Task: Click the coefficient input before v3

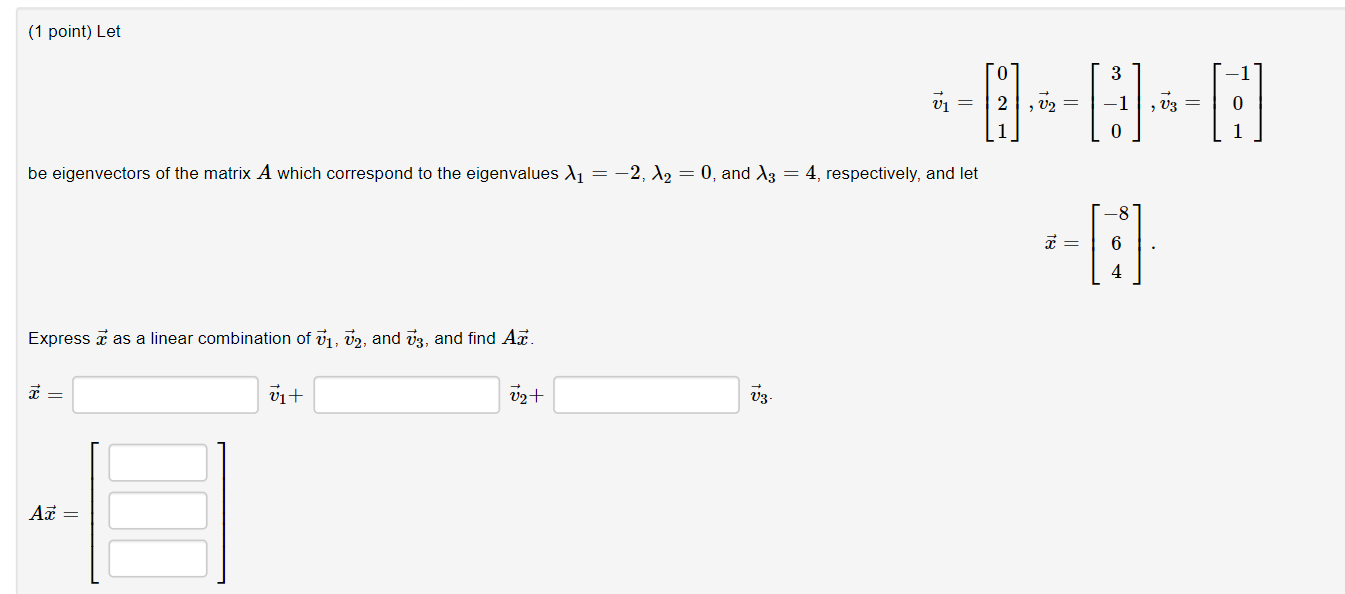Action: coord(645,394)
